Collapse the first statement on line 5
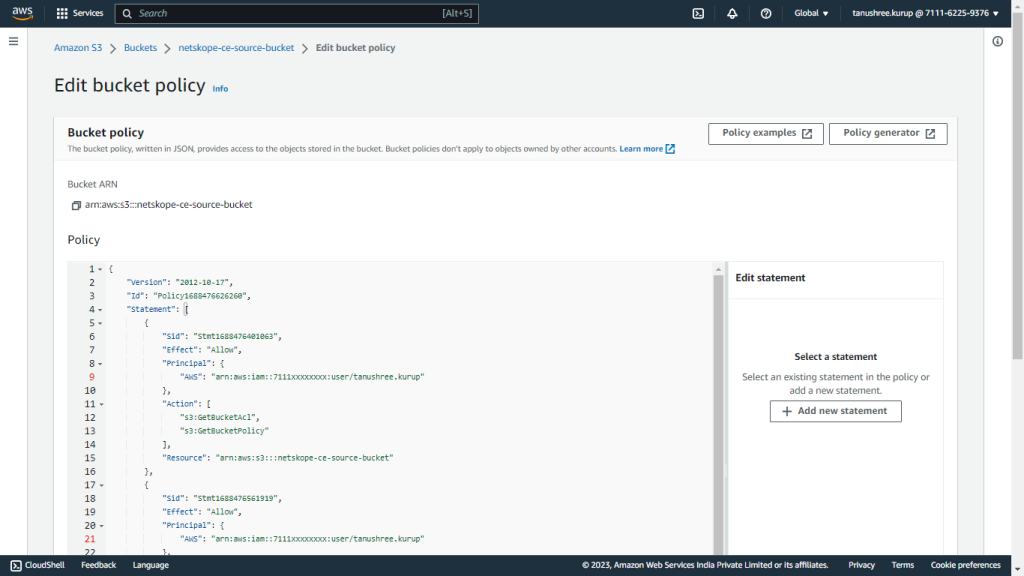The height and width of the screenshot is (576, 1024). point(100,323)
